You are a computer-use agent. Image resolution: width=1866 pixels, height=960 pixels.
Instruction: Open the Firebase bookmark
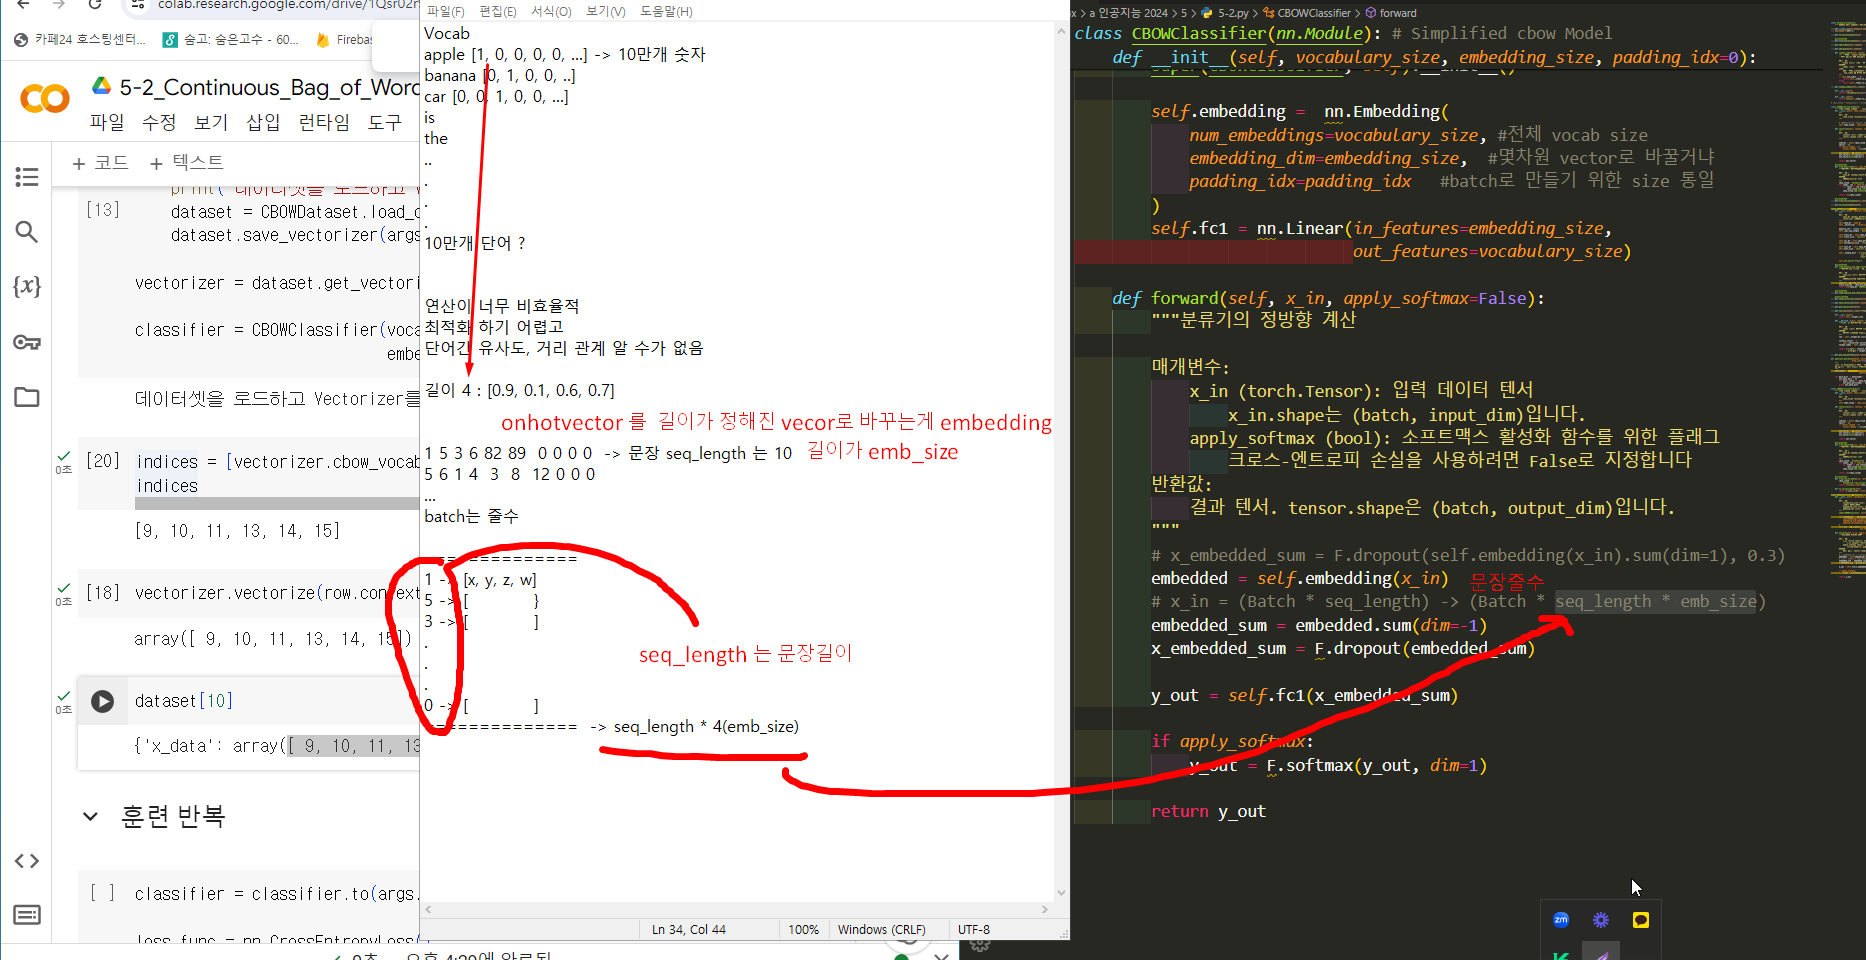point(343,40)
